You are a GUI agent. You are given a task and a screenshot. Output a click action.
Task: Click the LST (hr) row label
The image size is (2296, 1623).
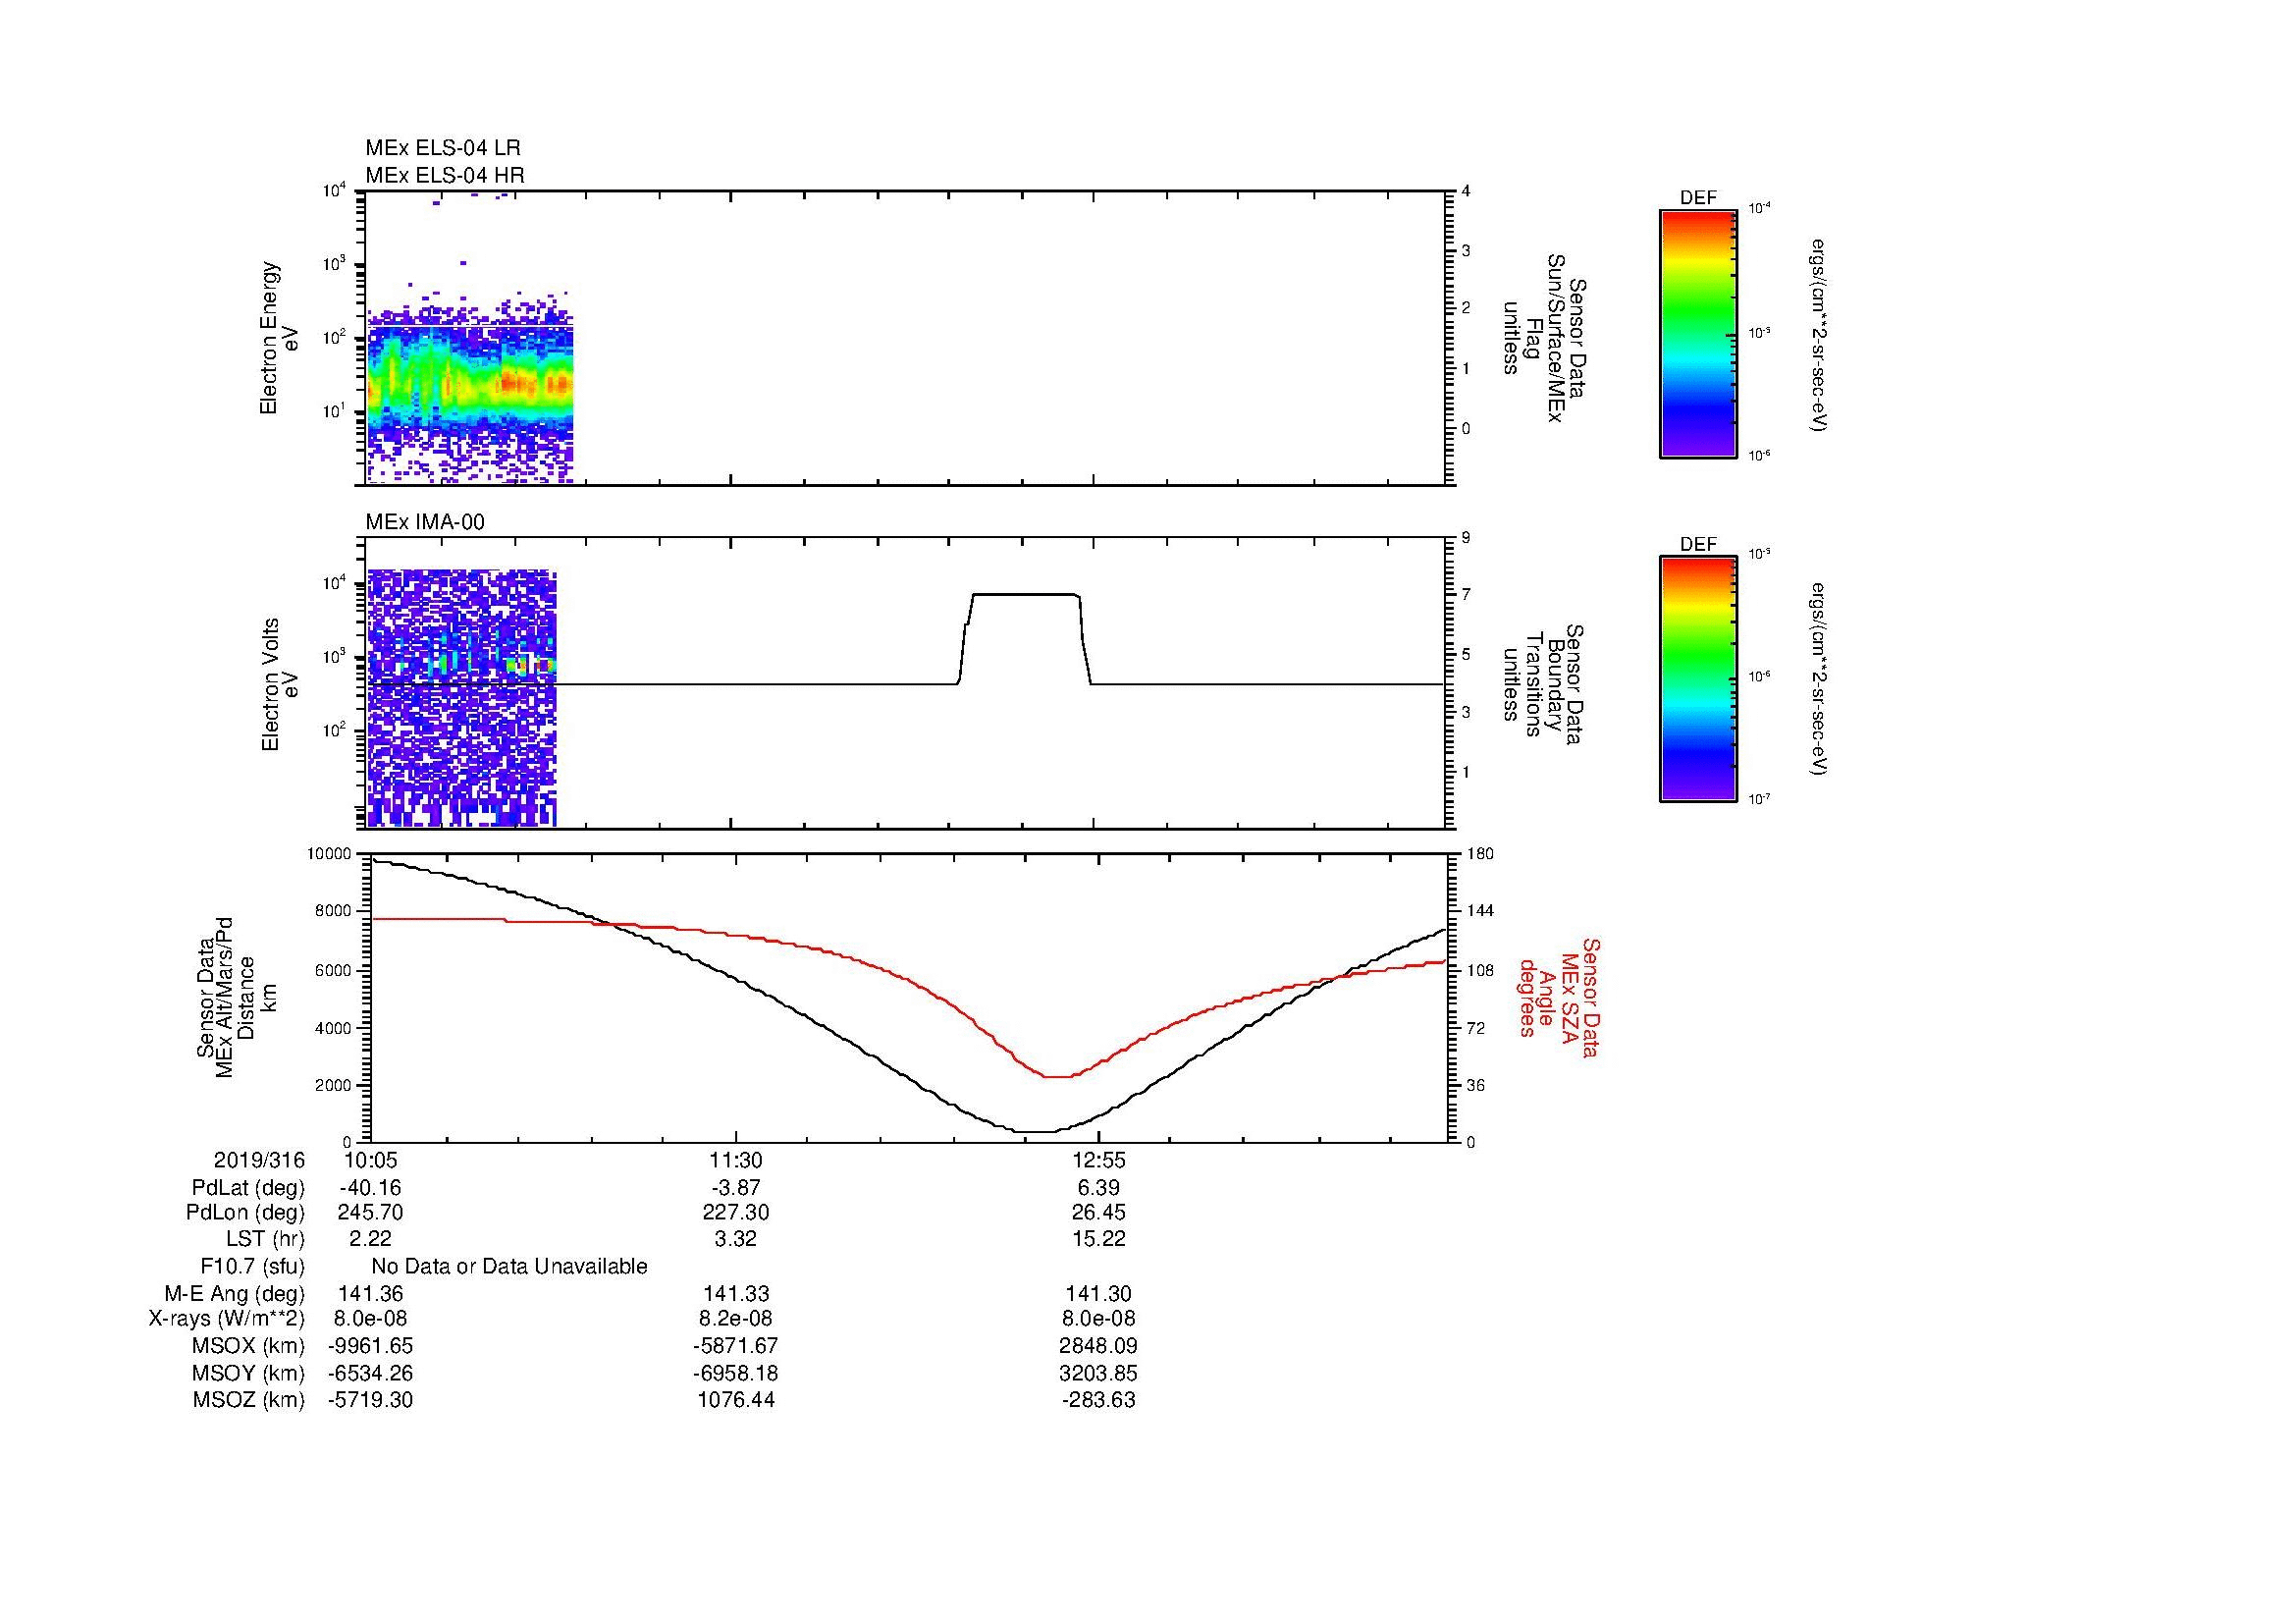265,1239
